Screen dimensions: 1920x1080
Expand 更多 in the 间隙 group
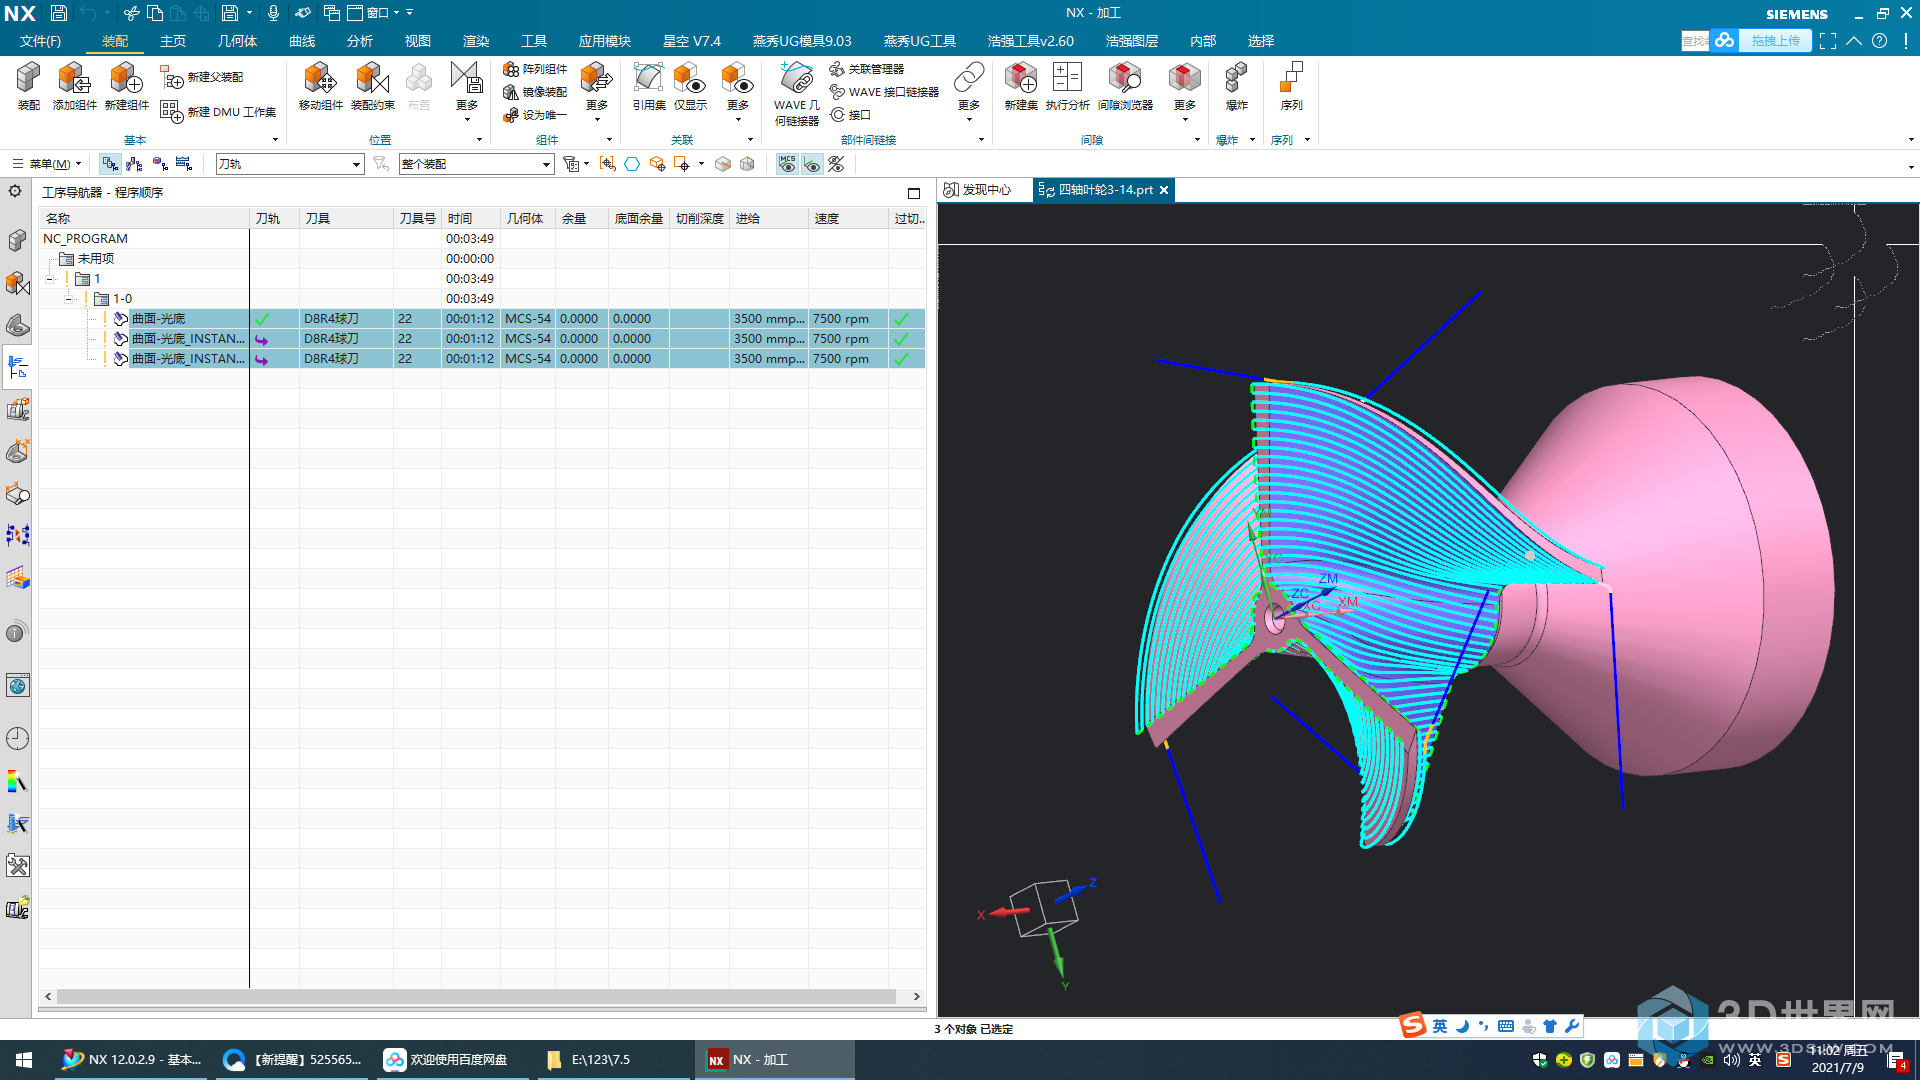click(1185, 92)
